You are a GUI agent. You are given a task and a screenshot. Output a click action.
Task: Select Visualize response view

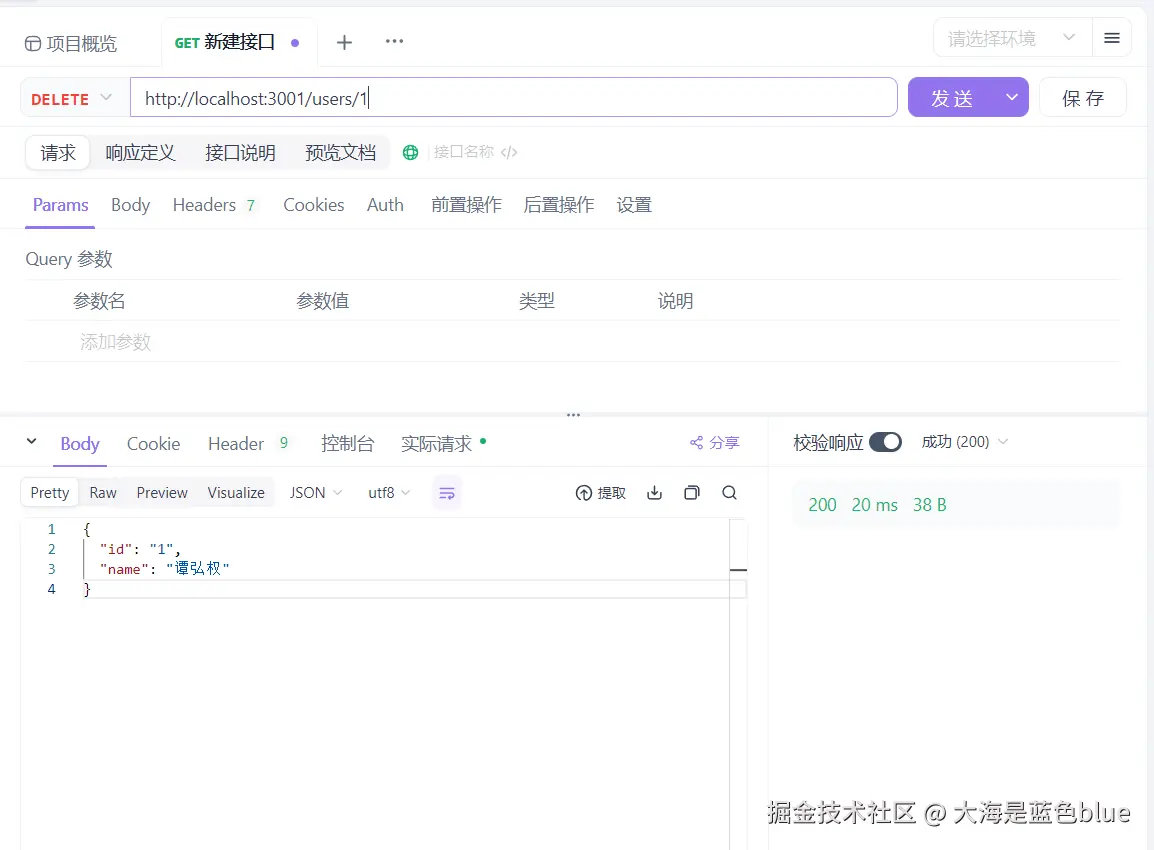coord(236,492)
